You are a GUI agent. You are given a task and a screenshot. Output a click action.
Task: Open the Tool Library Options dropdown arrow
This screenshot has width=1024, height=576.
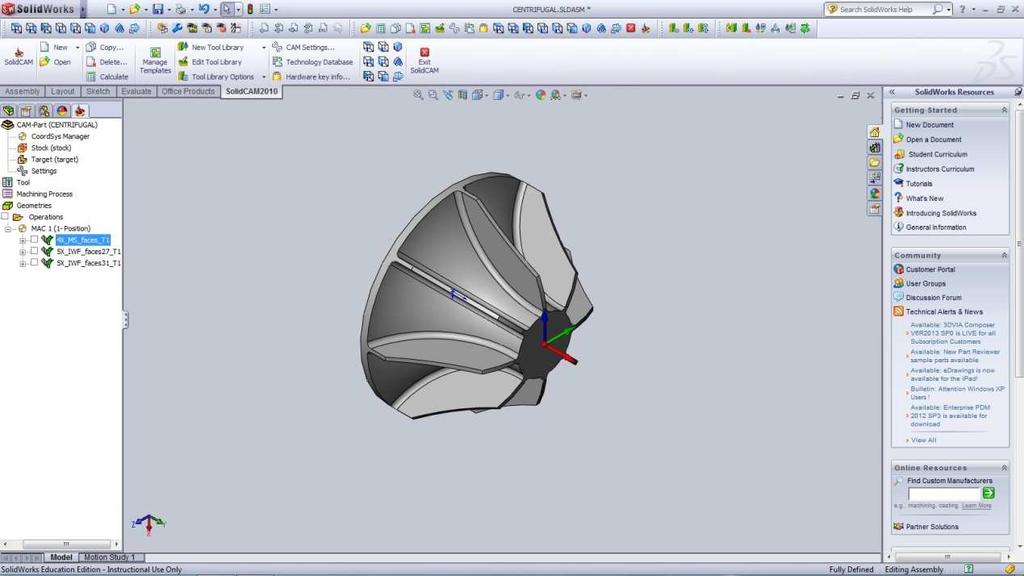pos(264,77)
